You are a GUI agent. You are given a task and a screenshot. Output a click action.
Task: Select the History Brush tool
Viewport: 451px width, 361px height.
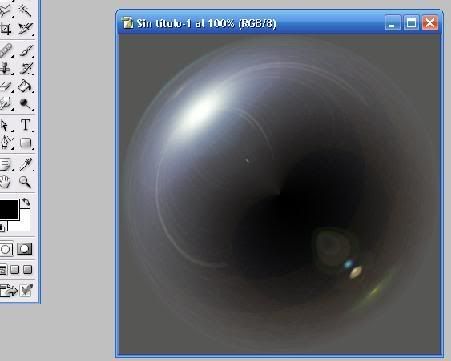pos(25,68)
